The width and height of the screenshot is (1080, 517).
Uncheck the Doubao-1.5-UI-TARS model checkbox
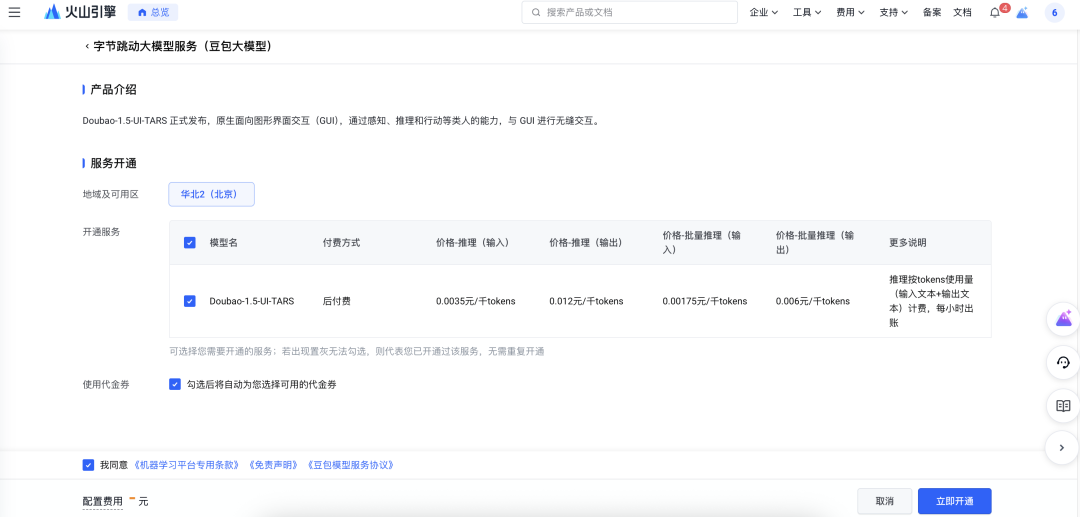coord(190,301)
